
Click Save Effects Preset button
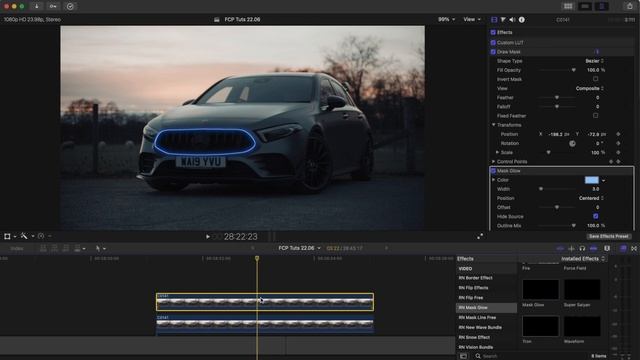[609, 236]
